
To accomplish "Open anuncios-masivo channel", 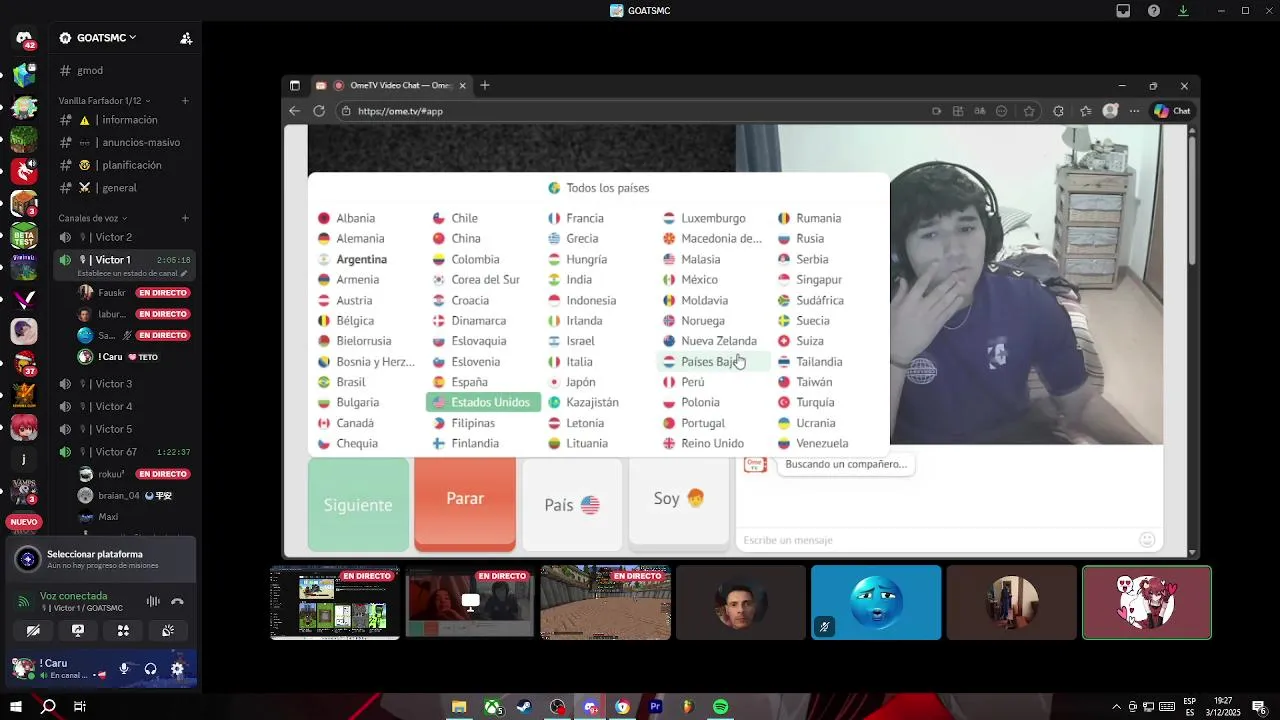I will coord(125,143).
